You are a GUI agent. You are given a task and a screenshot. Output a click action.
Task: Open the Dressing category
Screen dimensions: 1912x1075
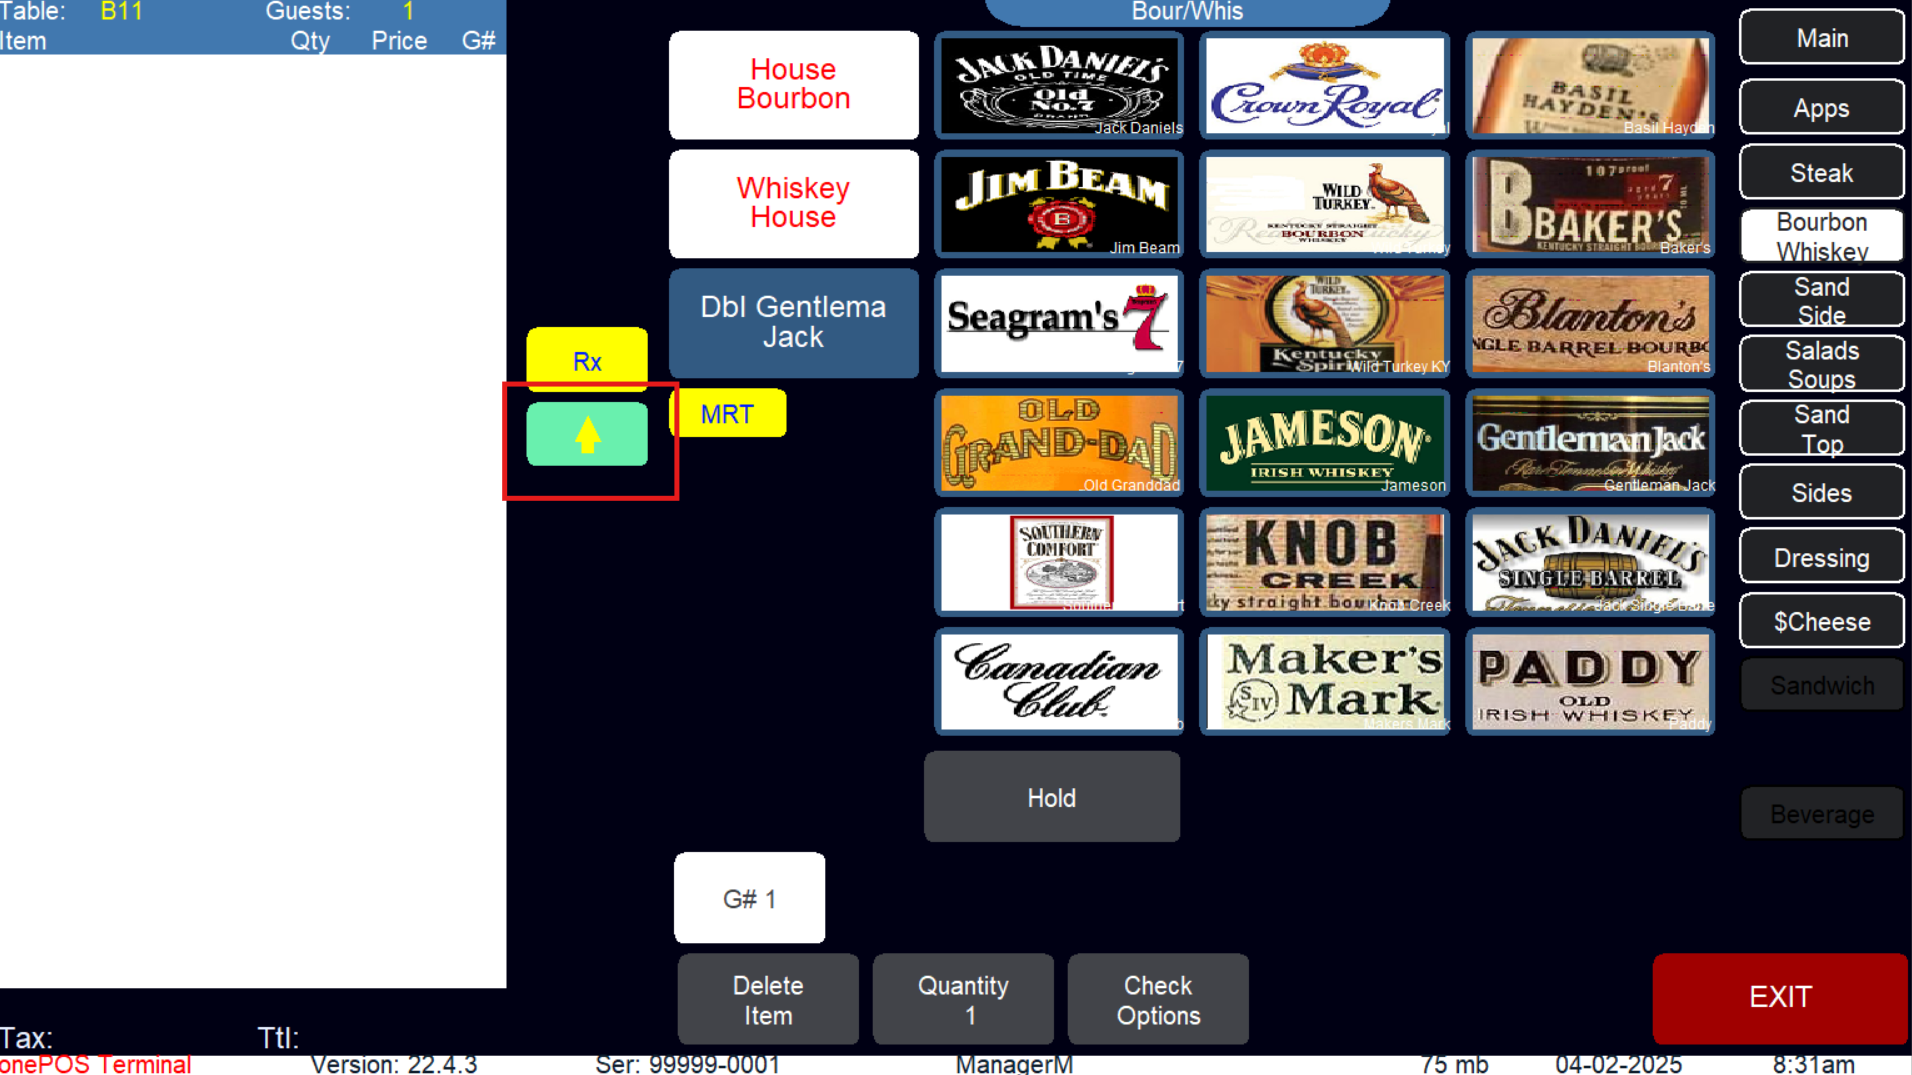(x=1822, y=557)
